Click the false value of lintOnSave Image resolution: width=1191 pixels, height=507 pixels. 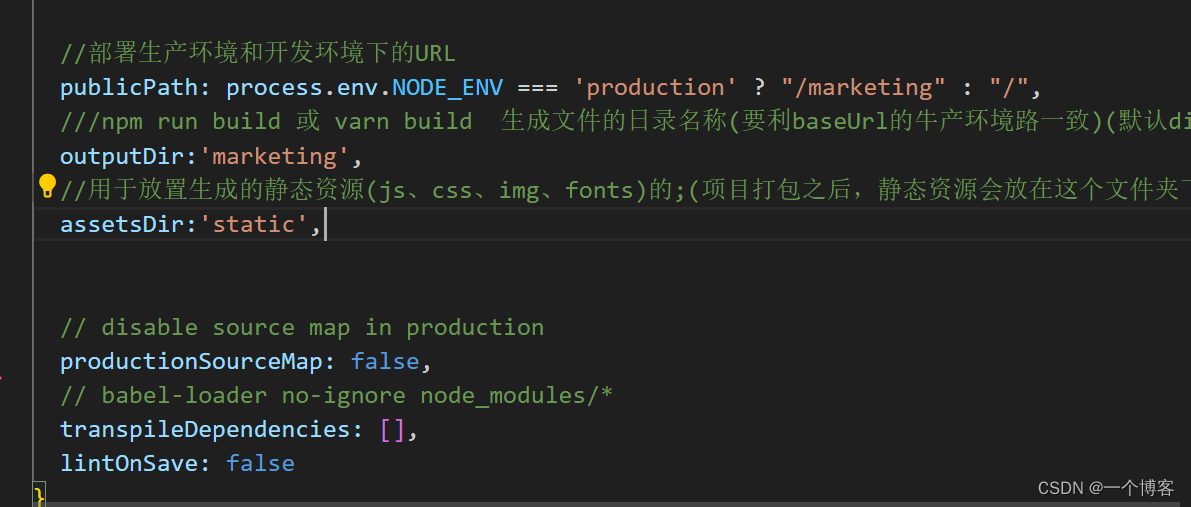pyautogui.click(x=261, y=464)
